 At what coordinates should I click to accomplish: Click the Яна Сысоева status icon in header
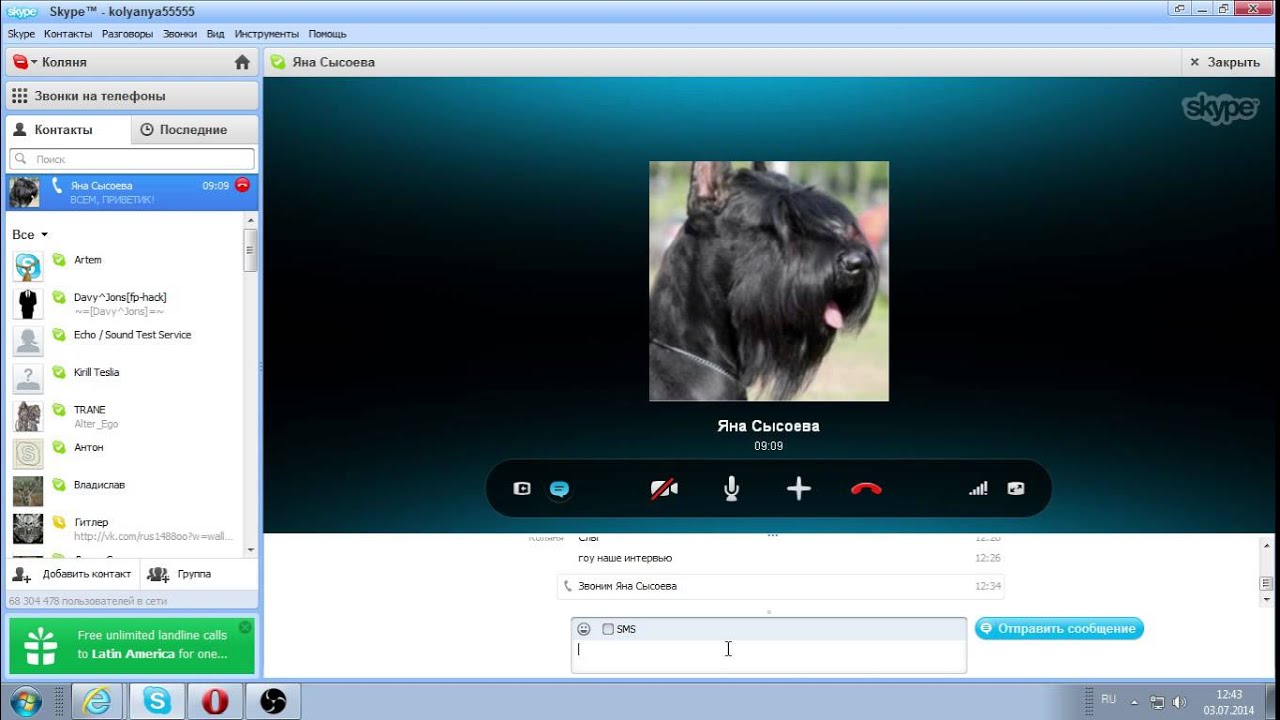pyautogui.click(x=278, y=62)
